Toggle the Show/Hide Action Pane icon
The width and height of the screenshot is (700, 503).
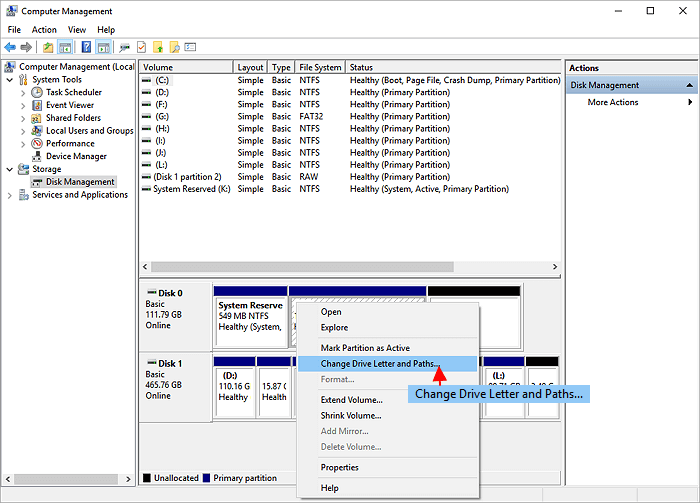103,47
